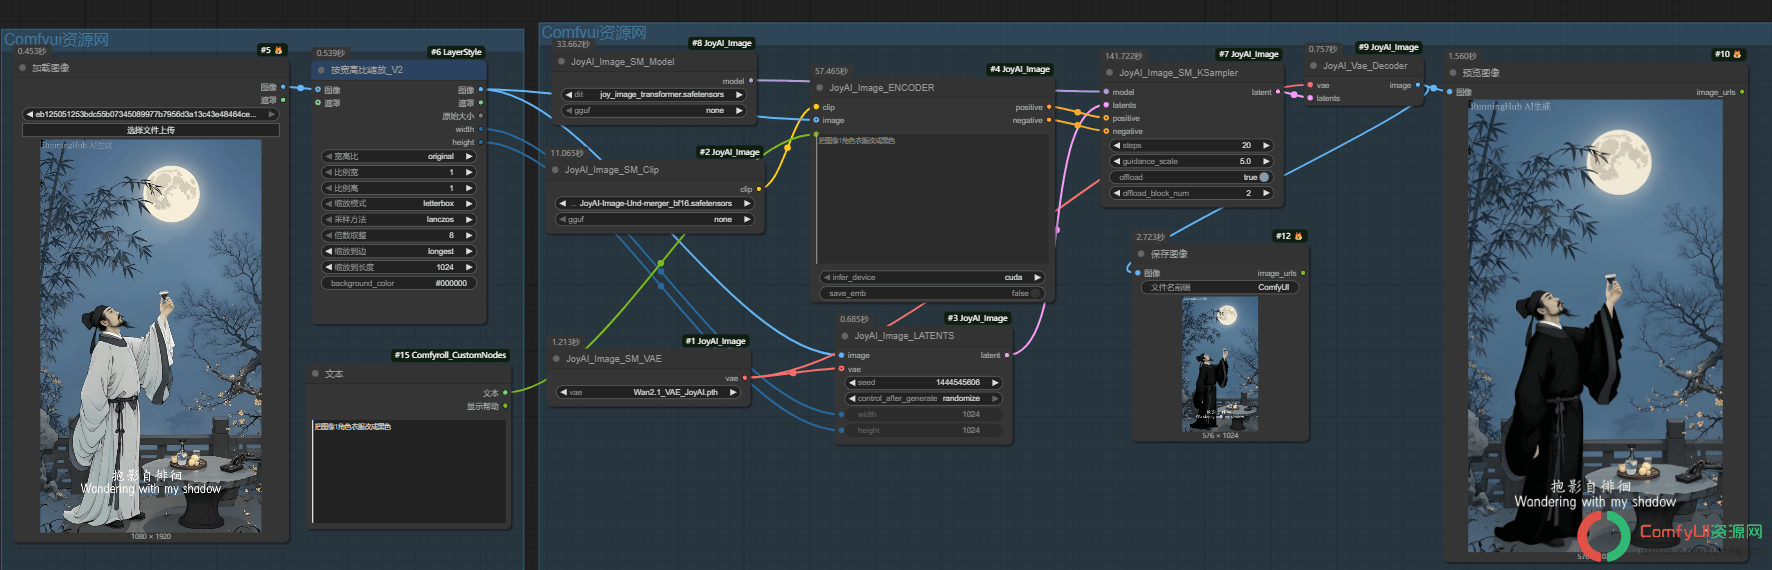Click the loaded image in 加载图像
Image resolution: width=1772 pixels, height=570 pixels.
point(150,335)
